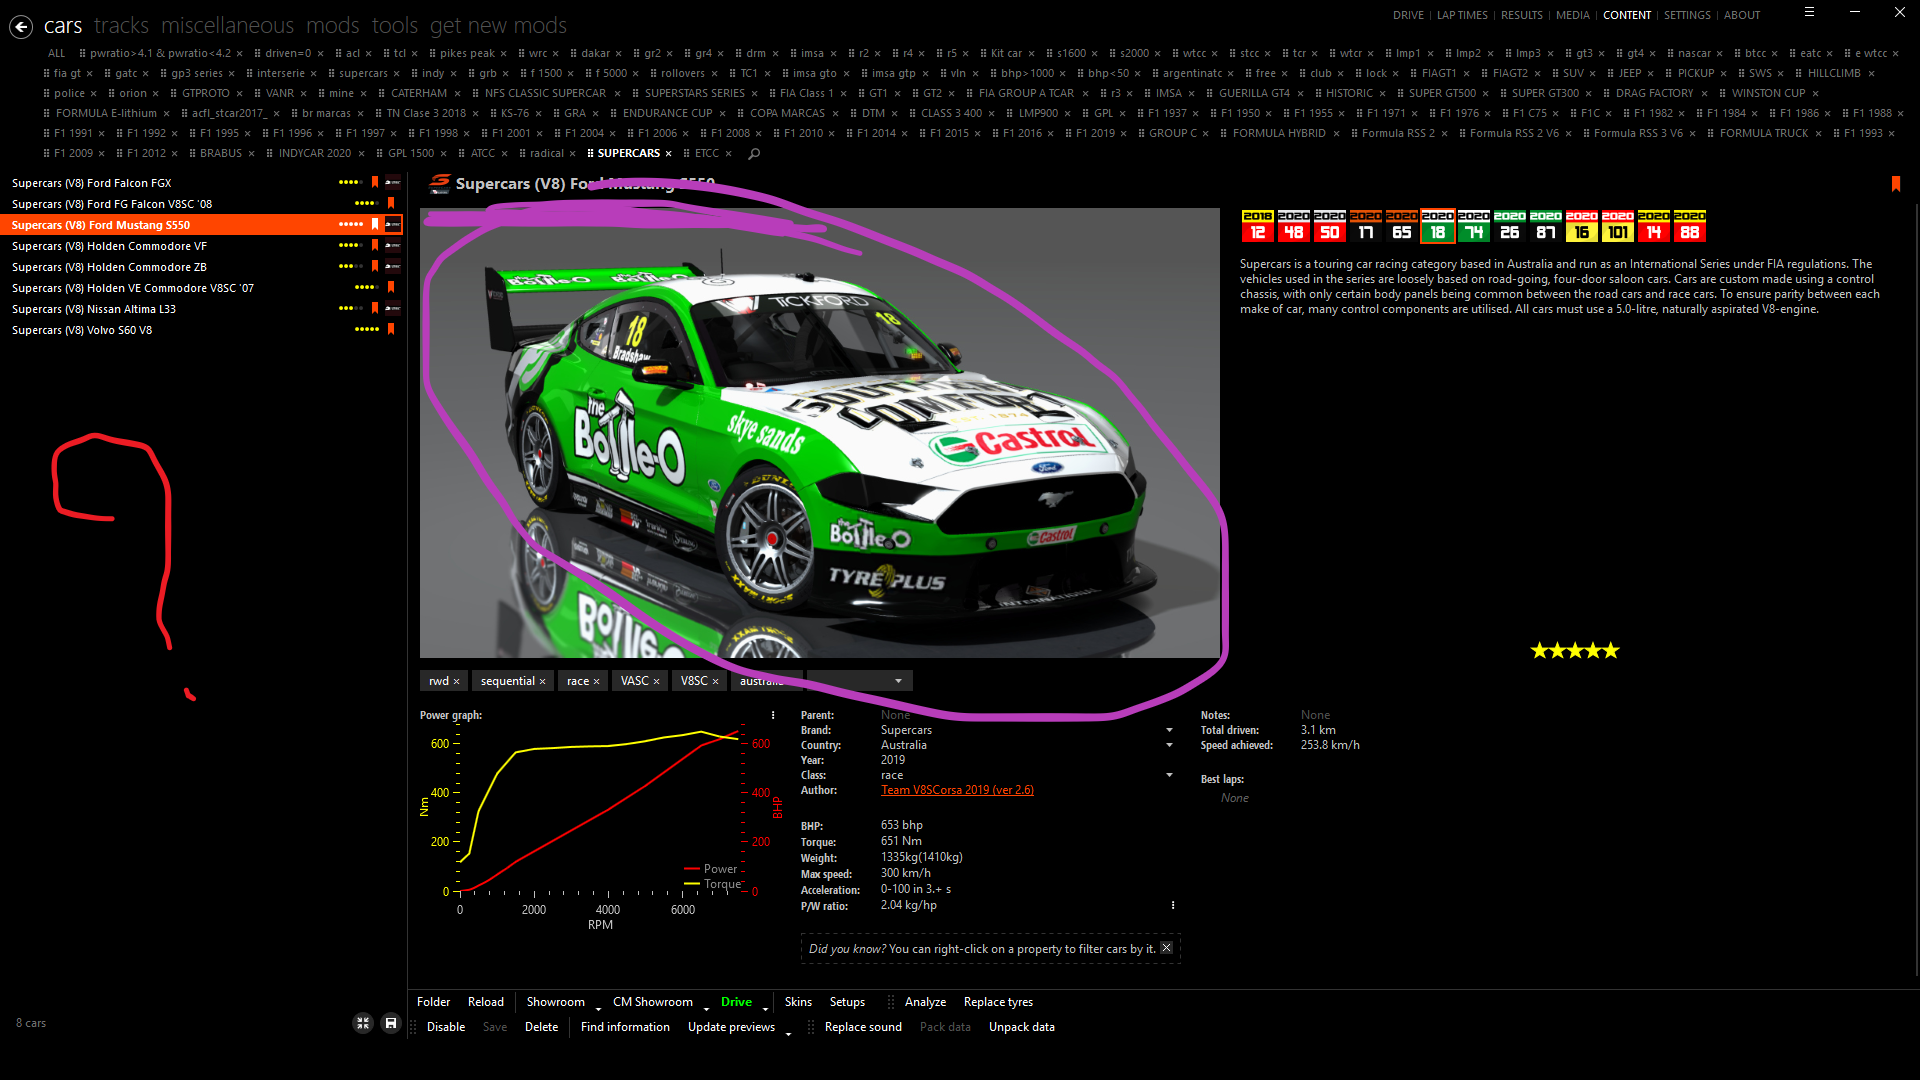Click the search magnifier icon in the filter bar

(754, 153)
